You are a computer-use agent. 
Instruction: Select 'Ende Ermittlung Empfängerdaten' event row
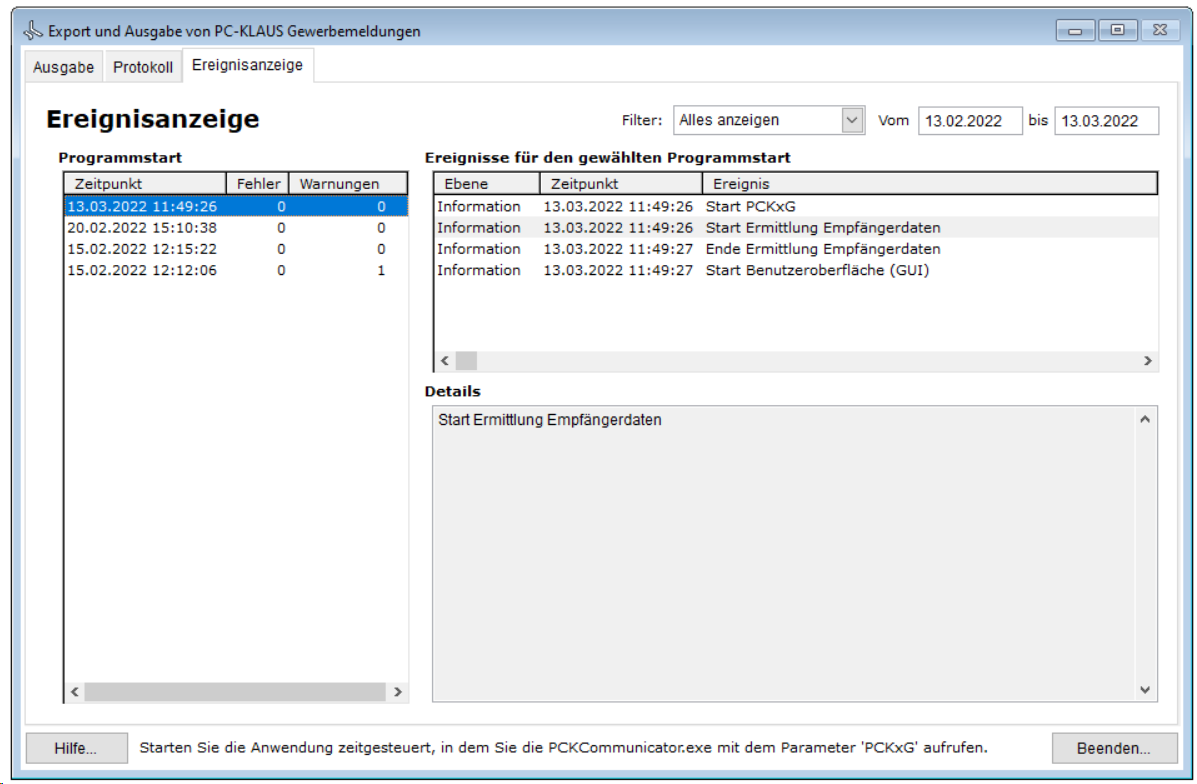pyautogui.click(x=822, y=249)
